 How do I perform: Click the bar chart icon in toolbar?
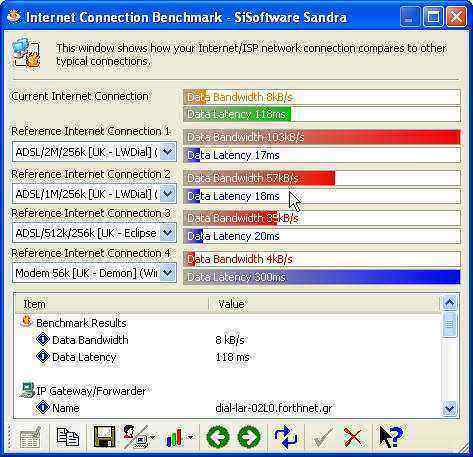coord(174,437)
